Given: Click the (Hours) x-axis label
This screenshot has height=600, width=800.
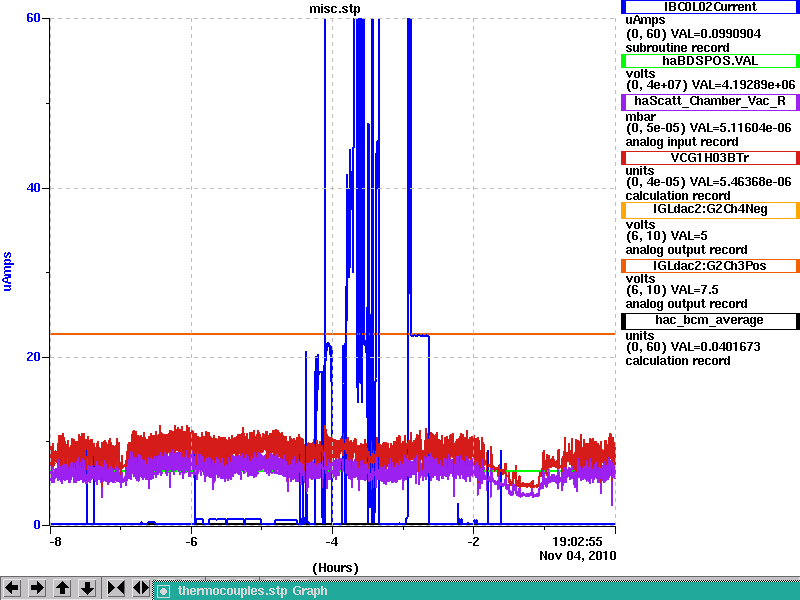Looking at the screenshot, I should 335,568.
